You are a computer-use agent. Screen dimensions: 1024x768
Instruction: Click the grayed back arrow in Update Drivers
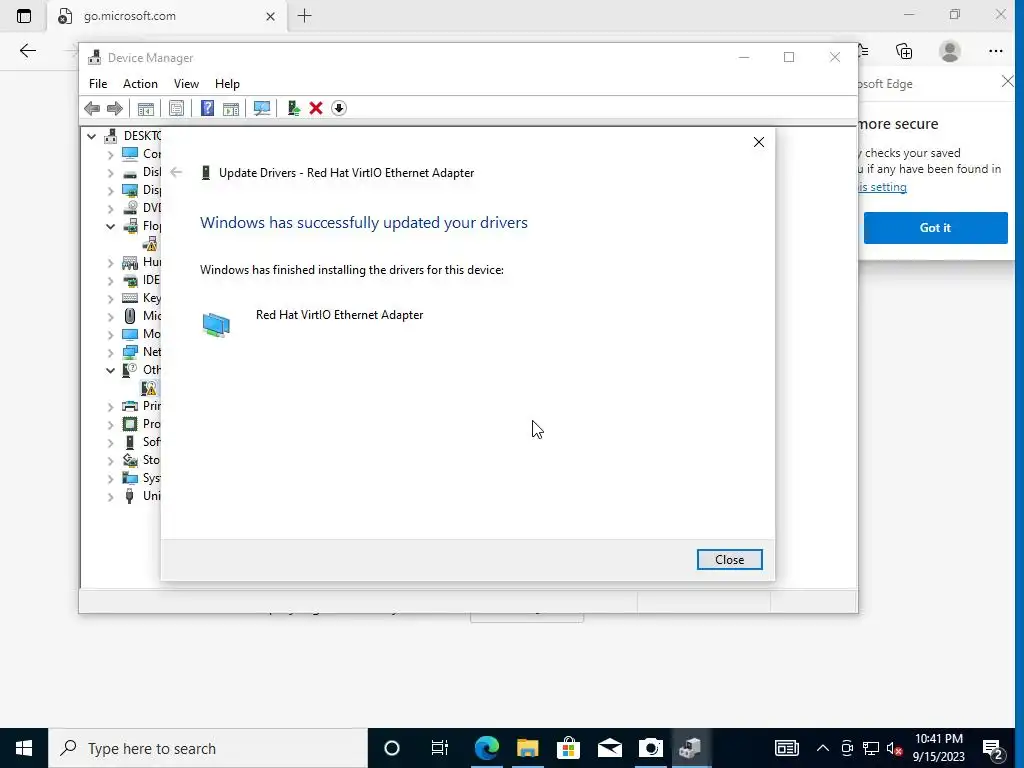176,172
